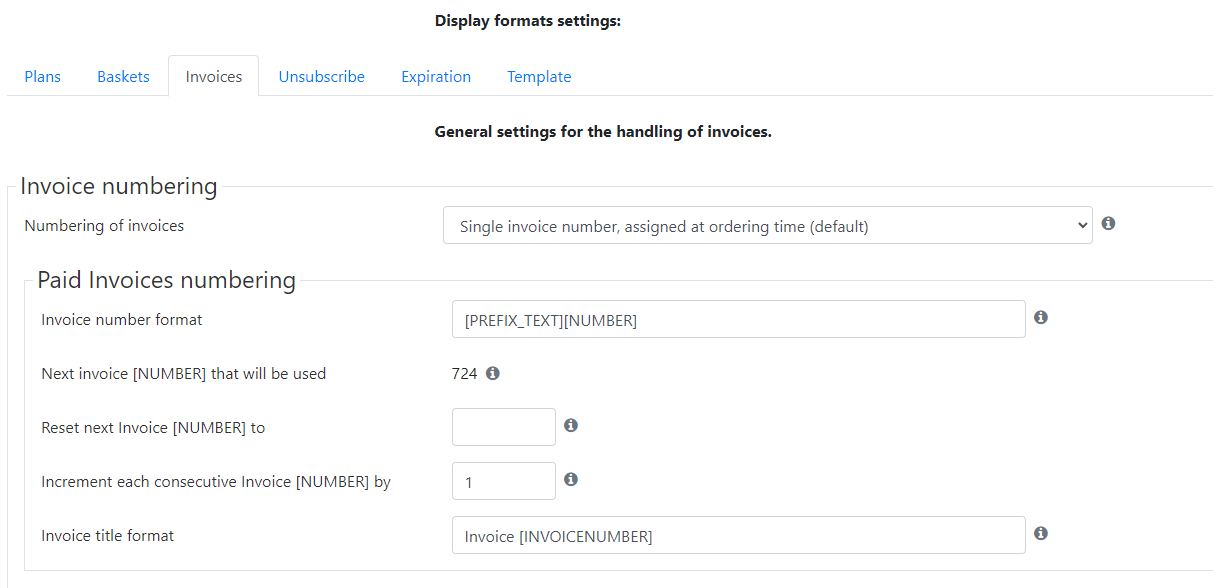Click info icon next to Invoice title format field
The height and width of the screenshot is (588, 1213).
(1040, 533)
